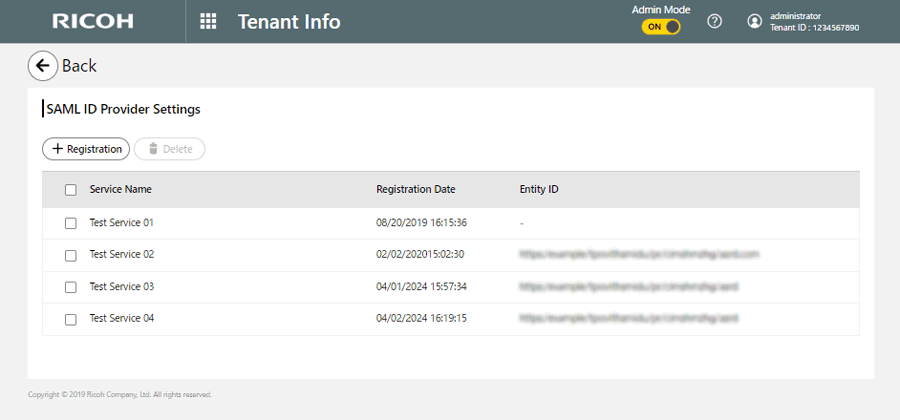Viewport: 900px width, 420px height.
Task: Tick the Test Service 04 checkbox
Action: (x=70, y=319)
